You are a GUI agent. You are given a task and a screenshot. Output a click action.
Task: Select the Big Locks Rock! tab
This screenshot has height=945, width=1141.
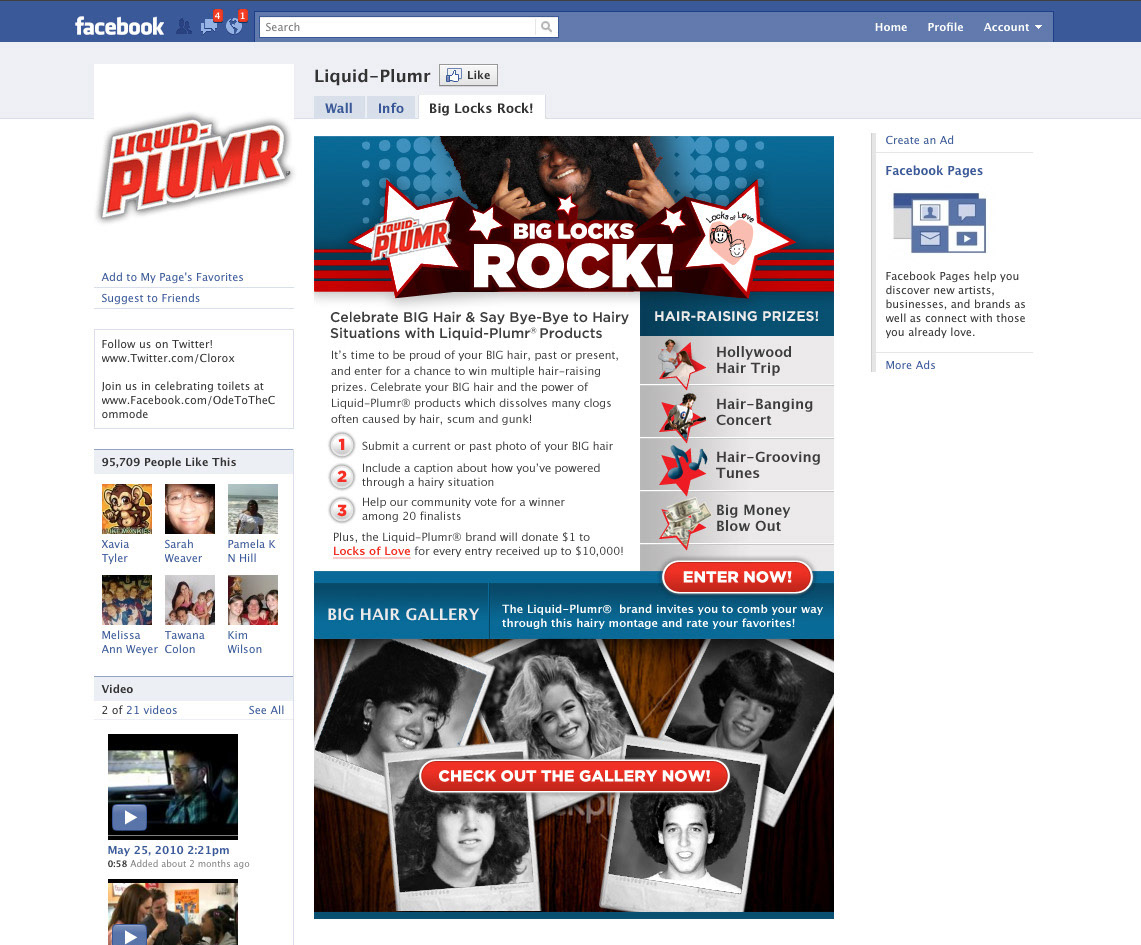(481, 108)
